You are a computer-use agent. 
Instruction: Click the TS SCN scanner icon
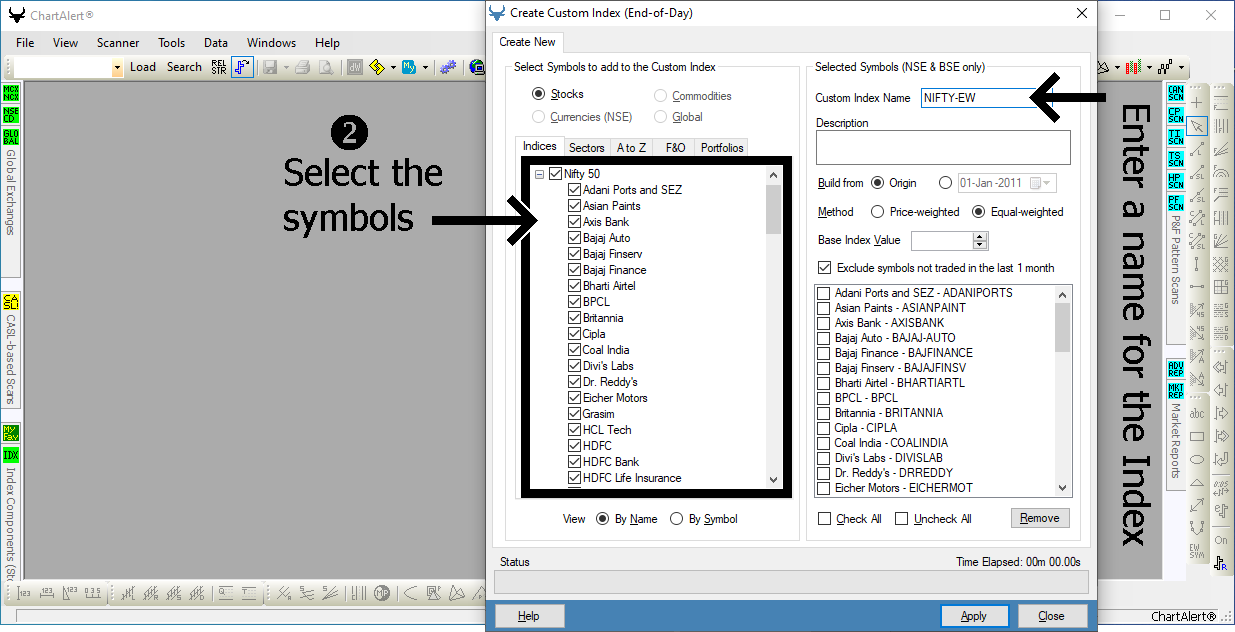click(x=1175, y=159)
